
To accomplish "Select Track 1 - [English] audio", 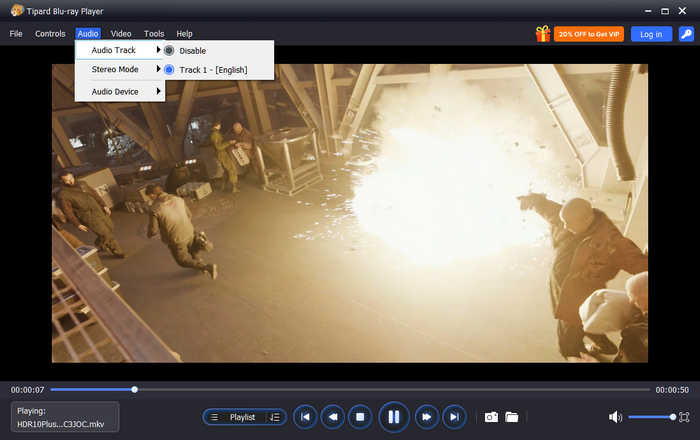I will click(x=219, y=70).
